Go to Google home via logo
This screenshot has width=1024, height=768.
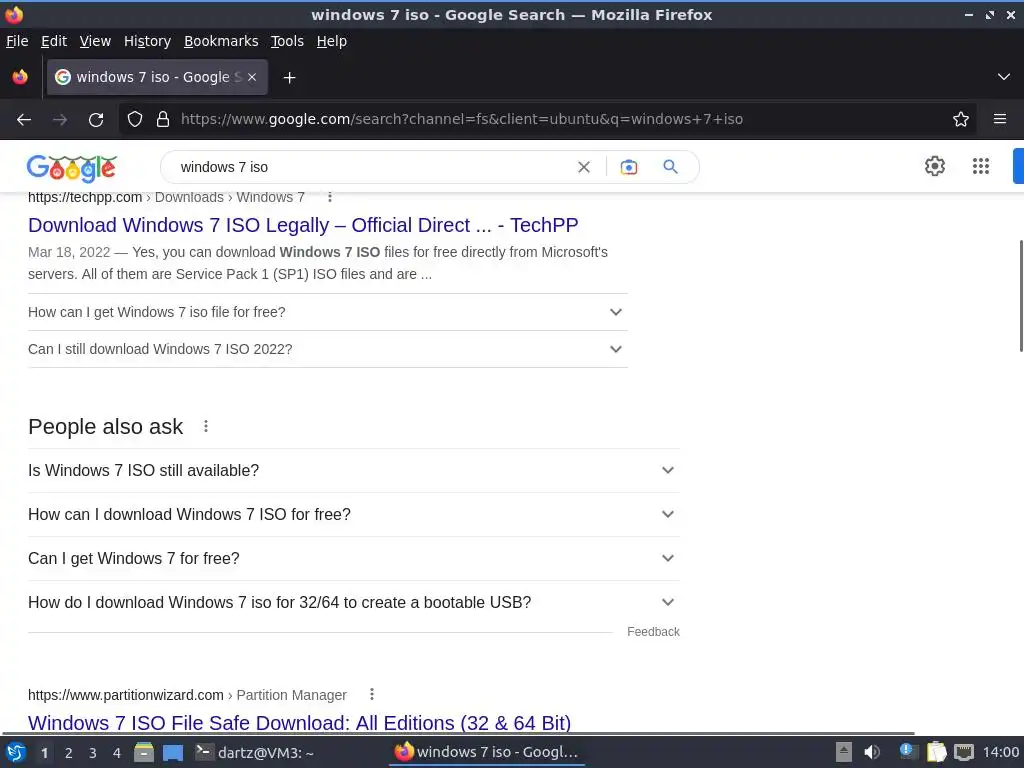[x=72, y=168]
